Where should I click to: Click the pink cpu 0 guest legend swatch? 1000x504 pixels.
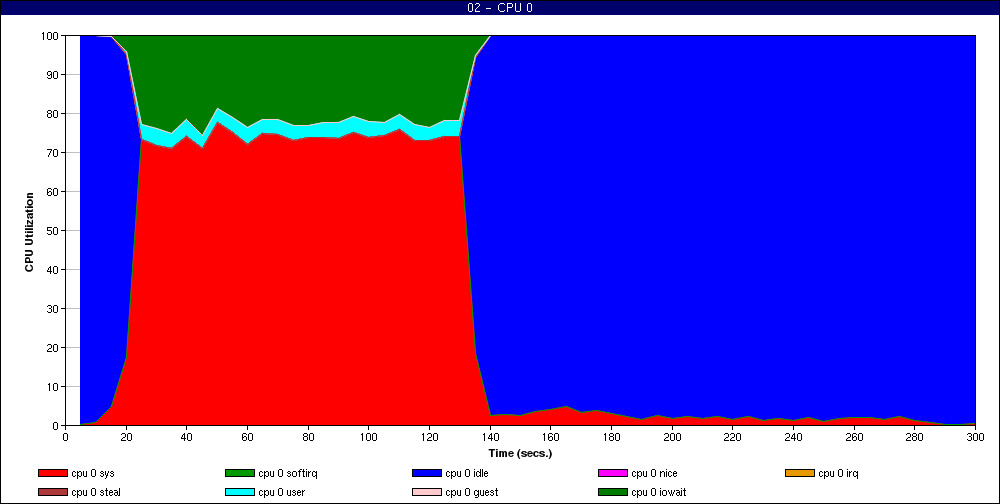pyautogui.click(x=427, y=493)
